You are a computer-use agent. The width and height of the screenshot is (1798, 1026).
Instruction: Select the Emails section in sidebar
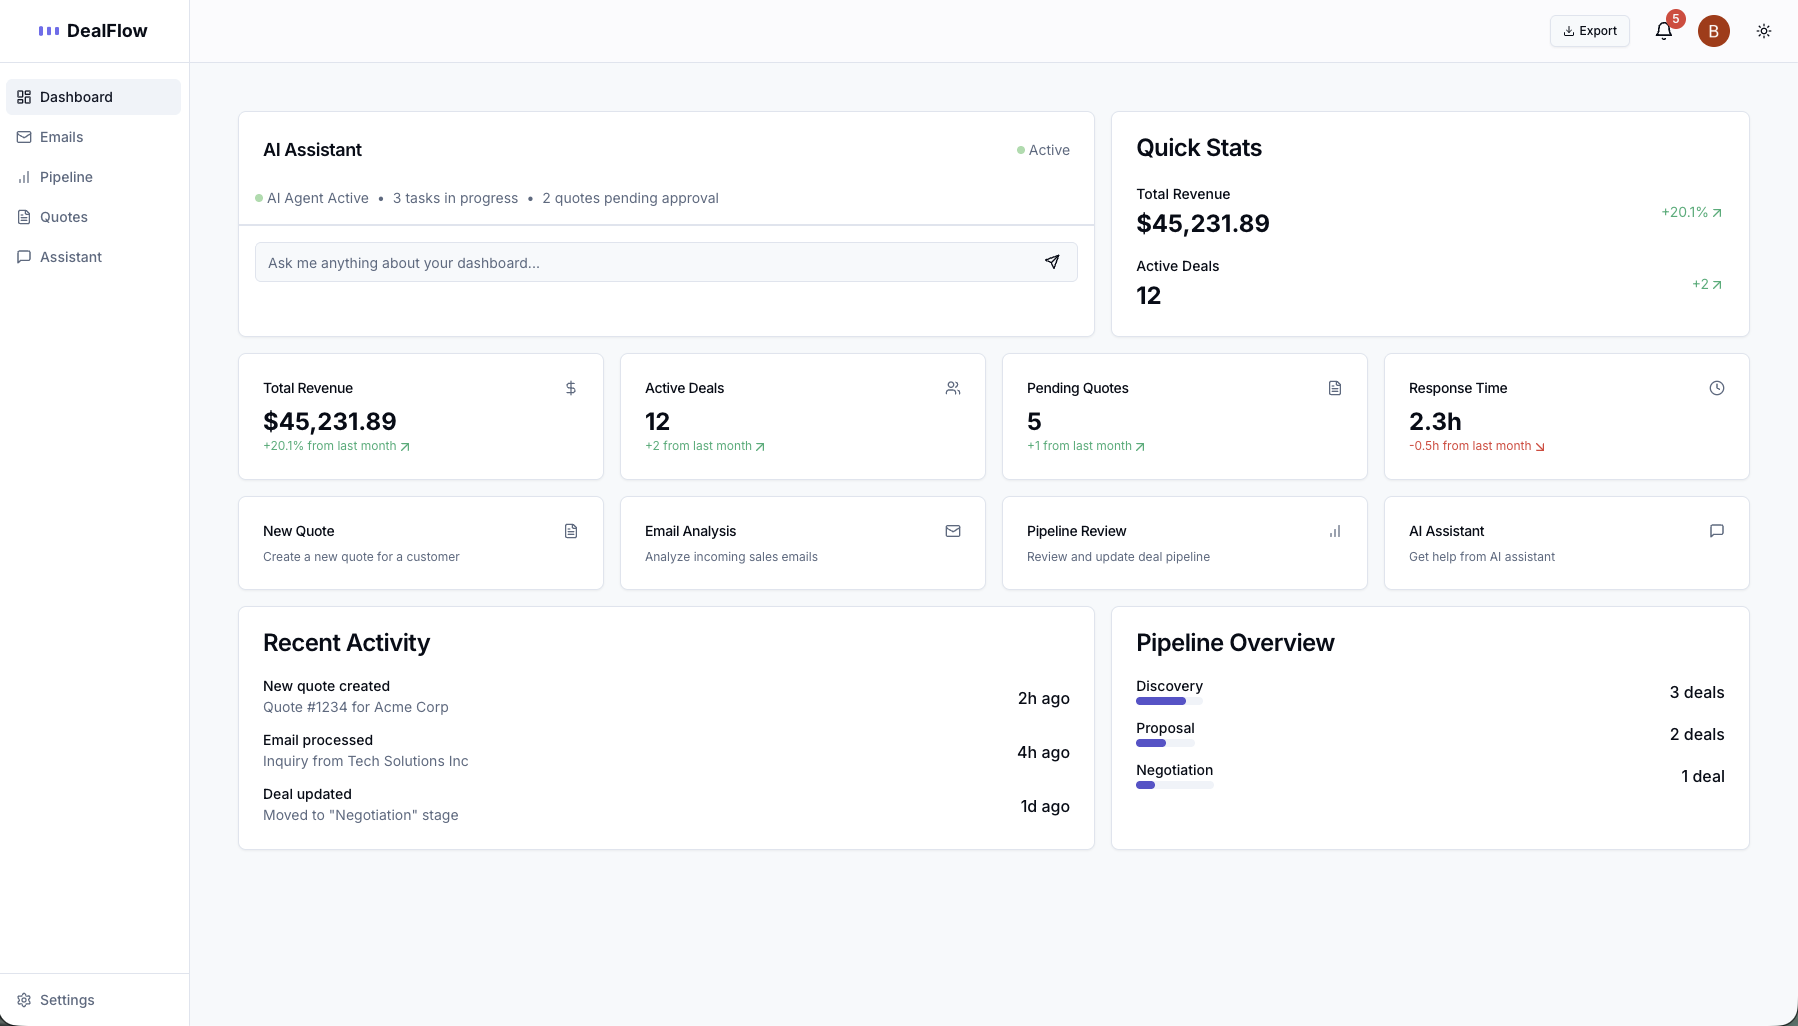(x=61, y=137)
